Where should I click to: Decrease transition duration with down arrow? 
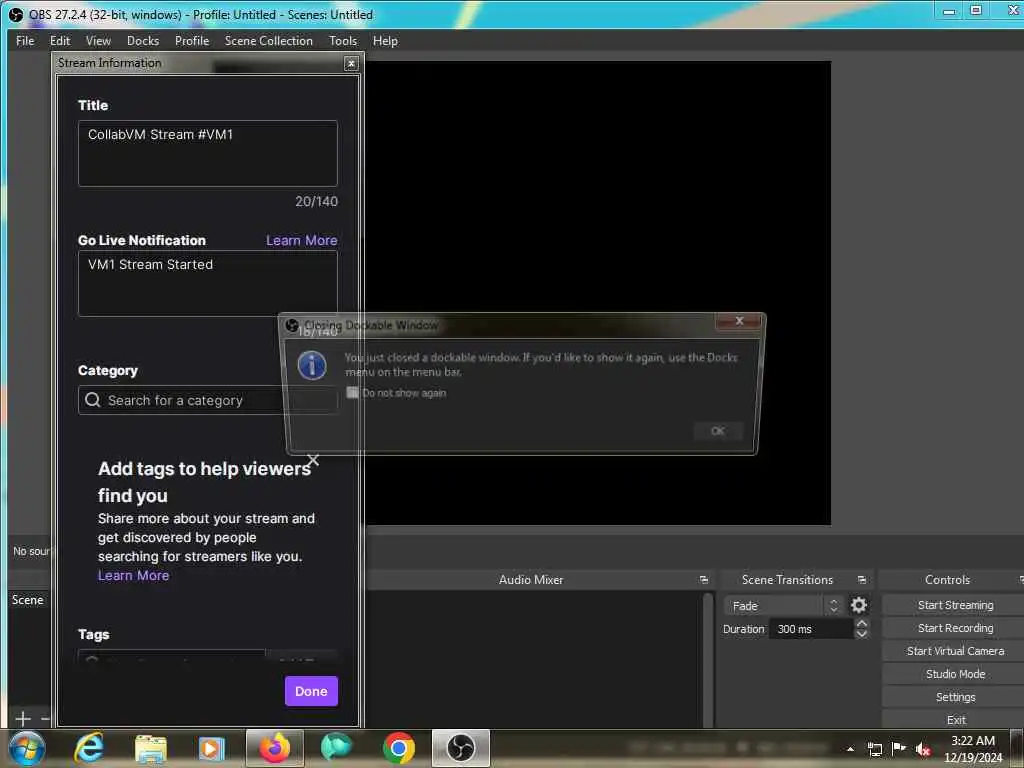click(861, 634)
